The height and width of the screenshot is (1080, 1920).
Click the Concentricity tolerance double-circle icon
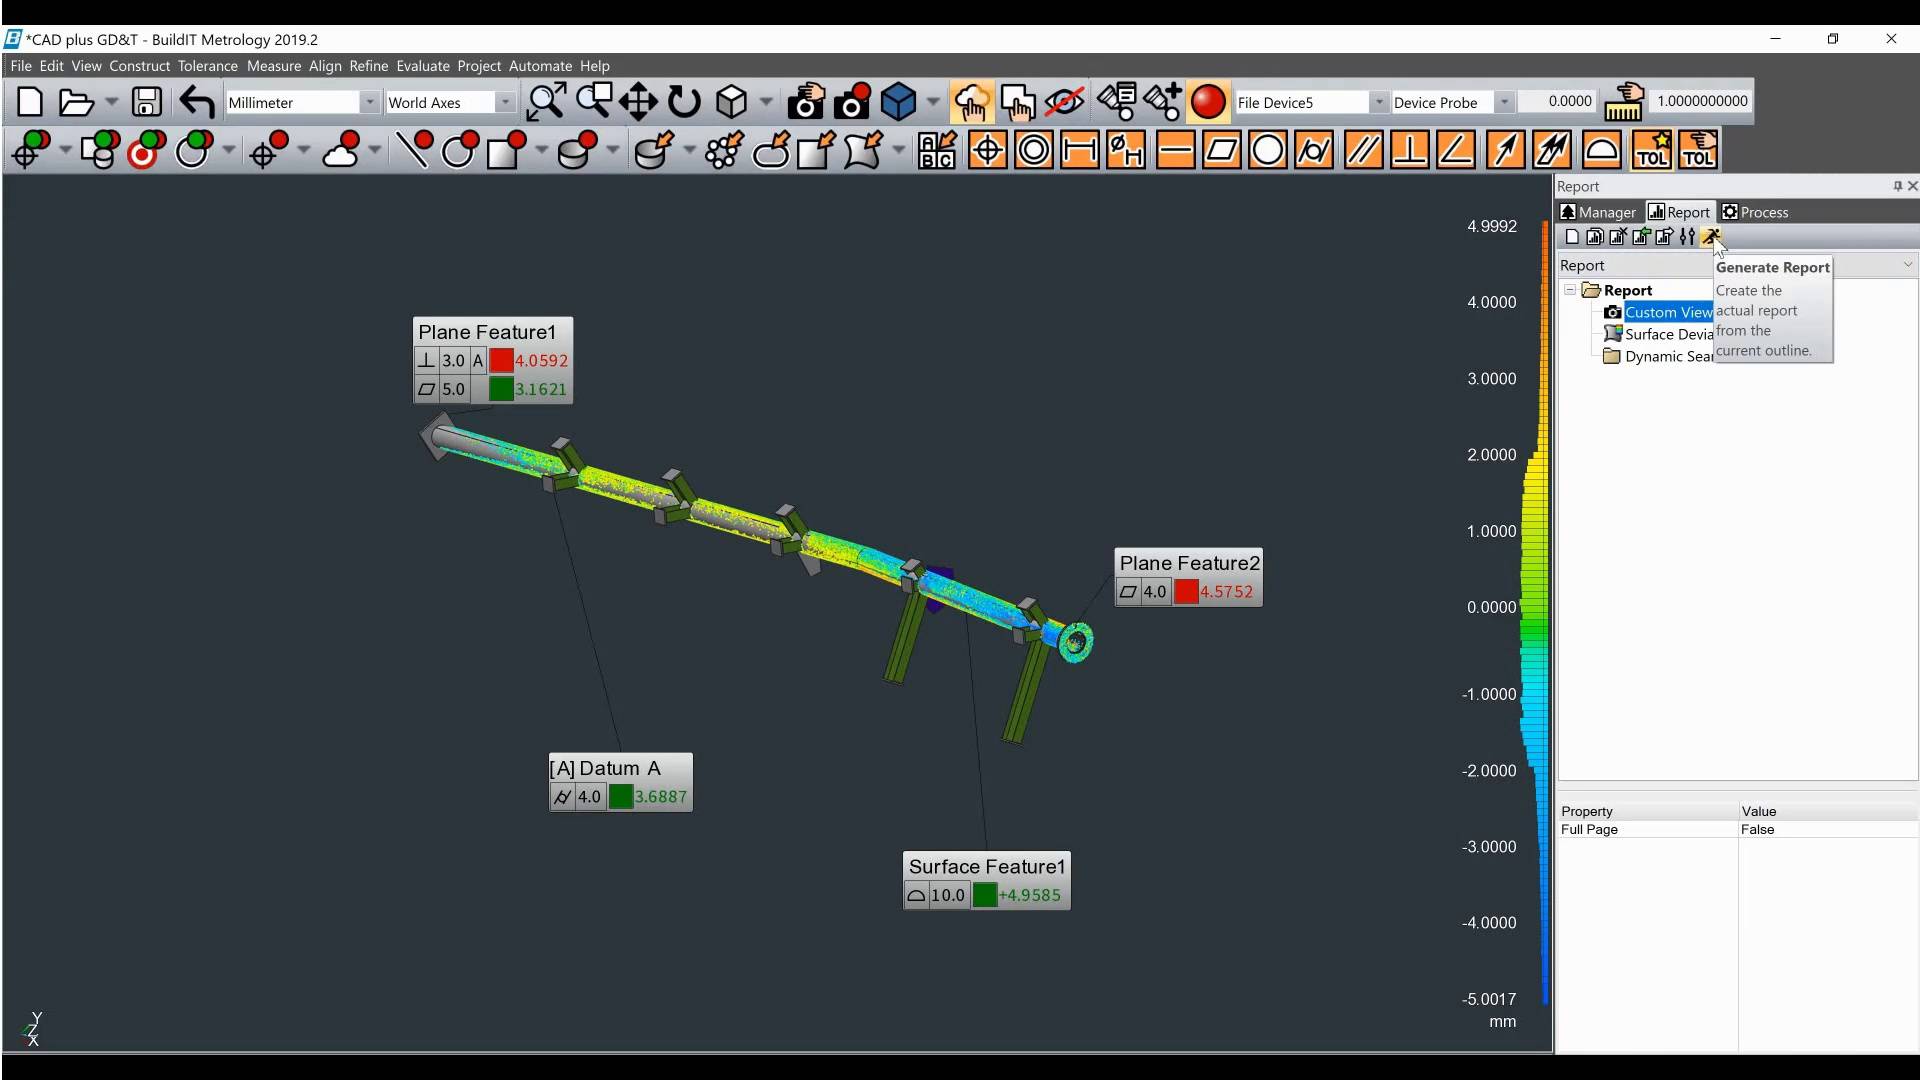[1034, 151]
